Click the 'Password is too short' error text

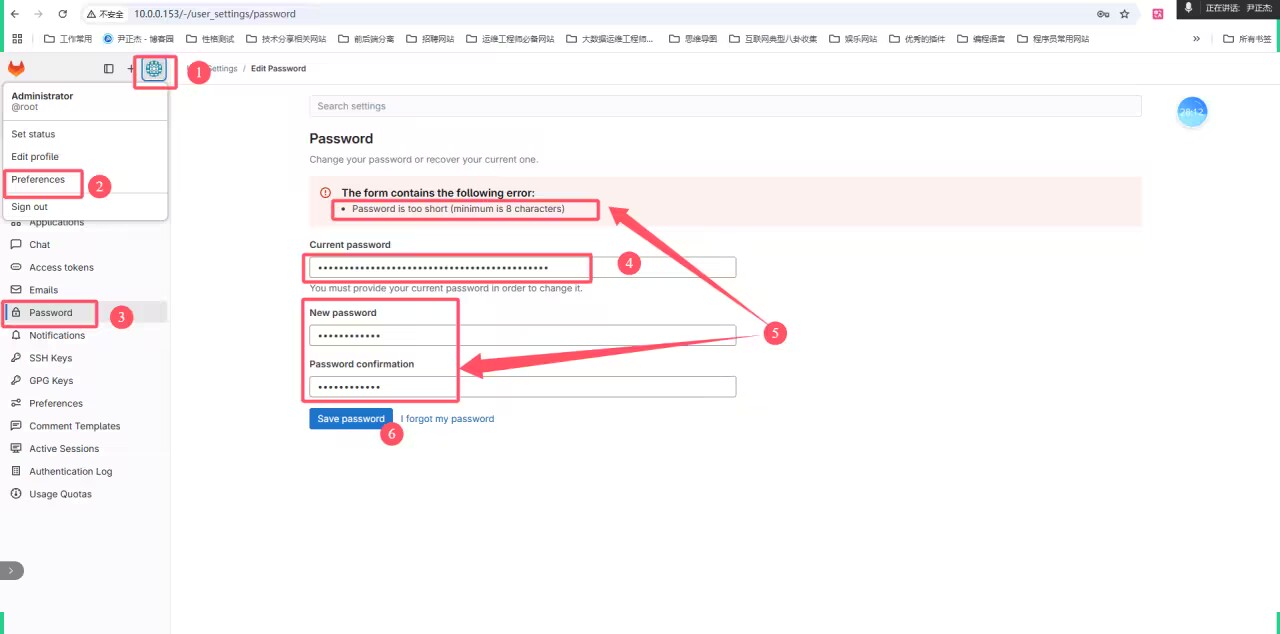(x=458, y=209)
